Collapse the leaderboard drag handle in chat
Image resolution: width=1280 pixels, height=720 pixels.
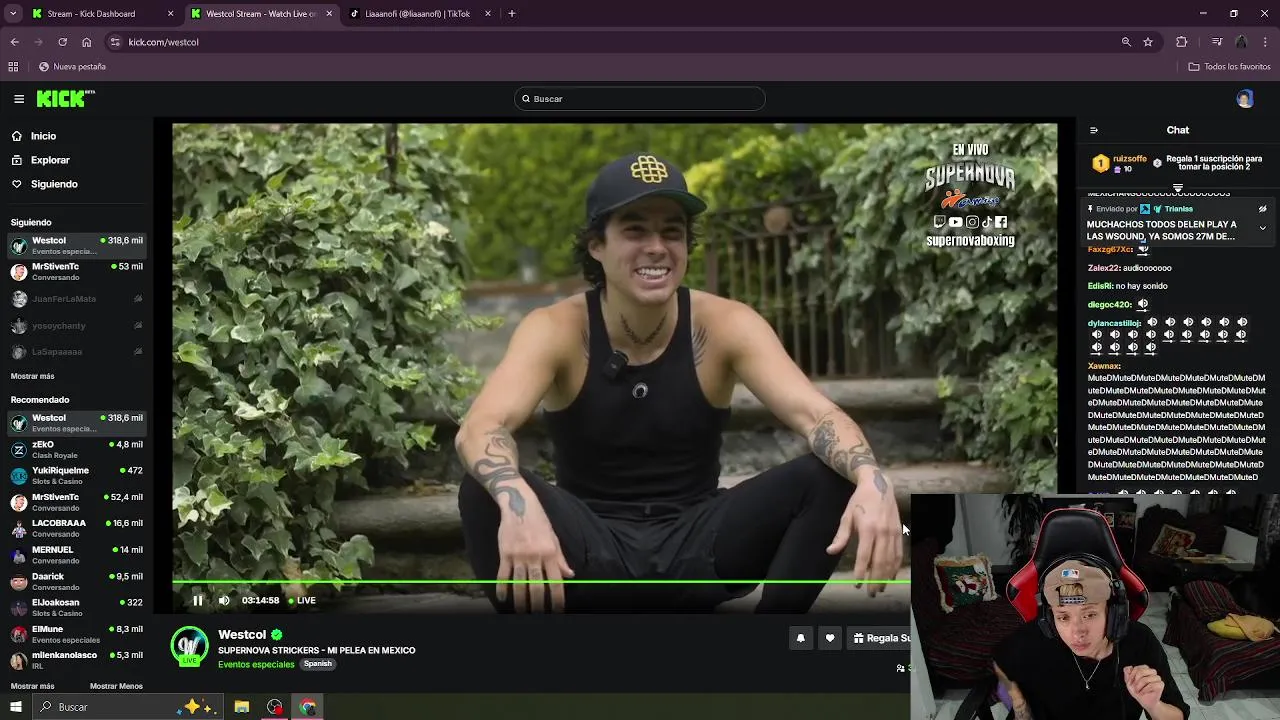[1178, 188]
